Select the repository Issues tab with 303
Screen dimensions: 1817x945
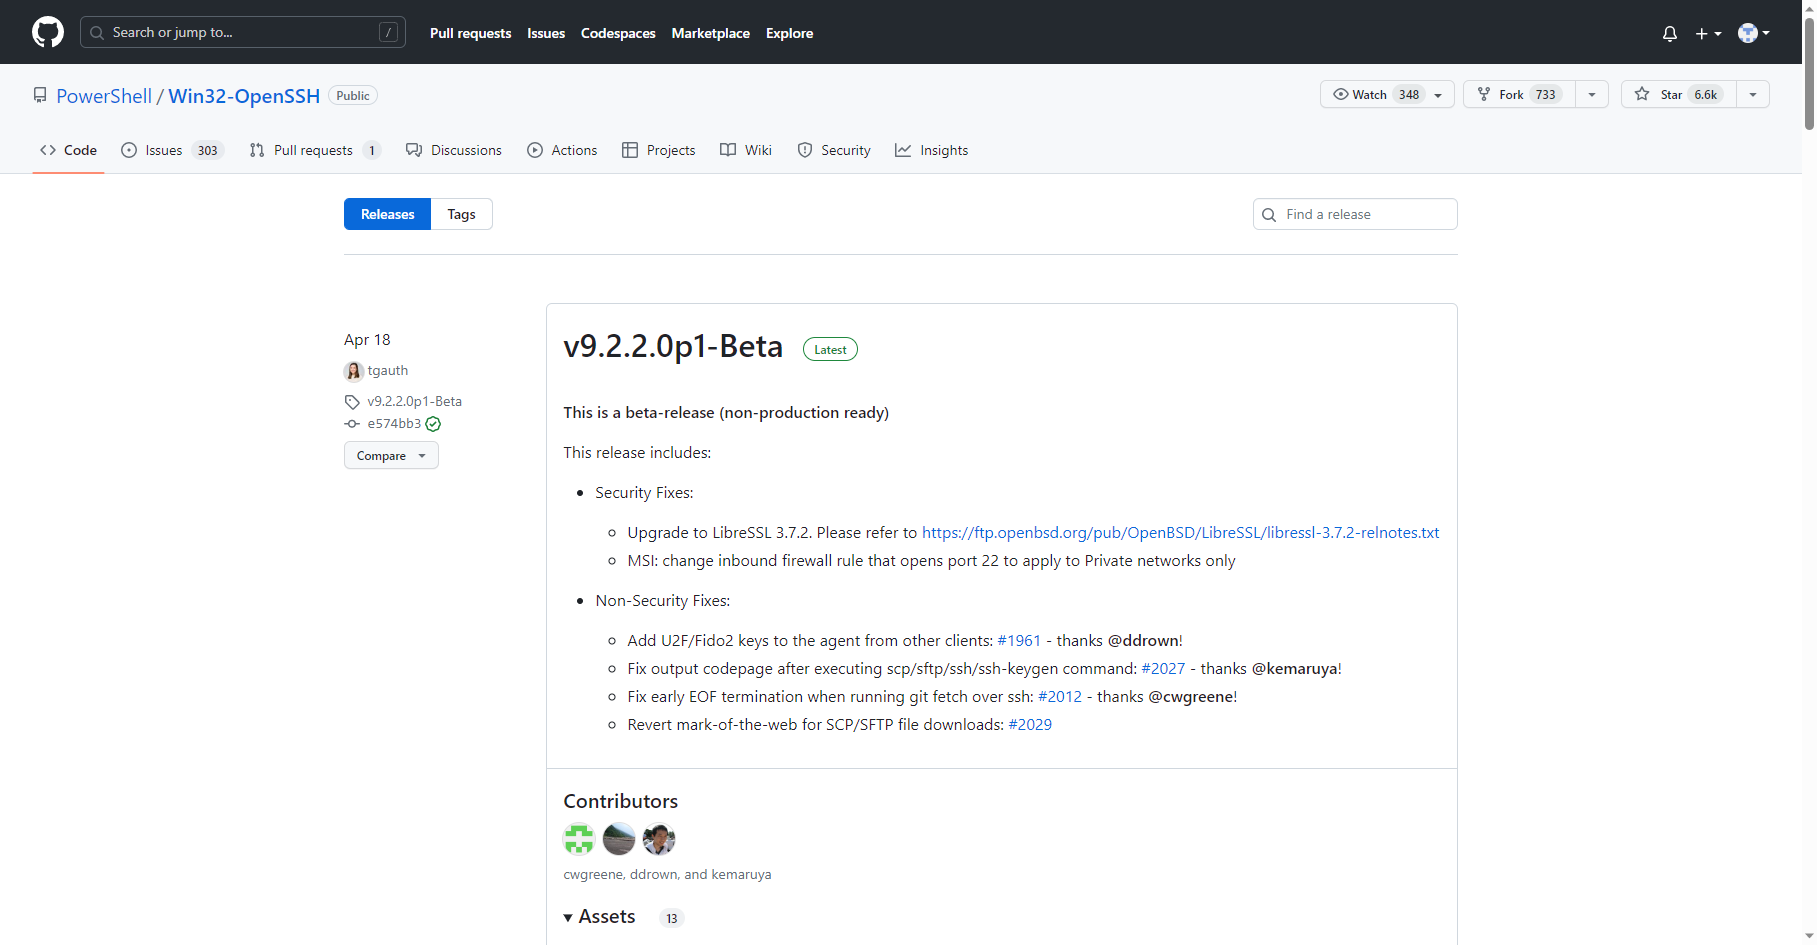(172, 150)
